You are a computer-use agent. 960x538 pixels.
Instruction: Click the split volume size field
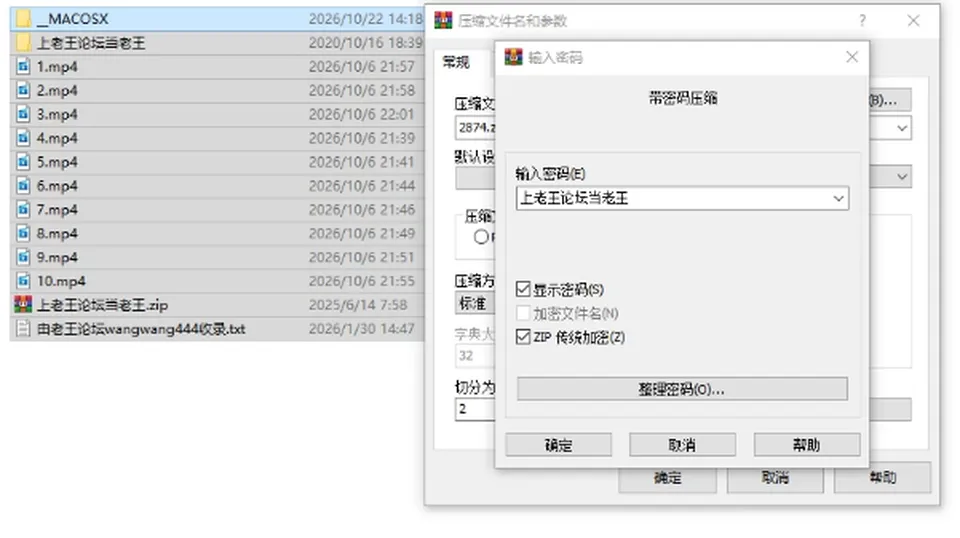(475, 409)
